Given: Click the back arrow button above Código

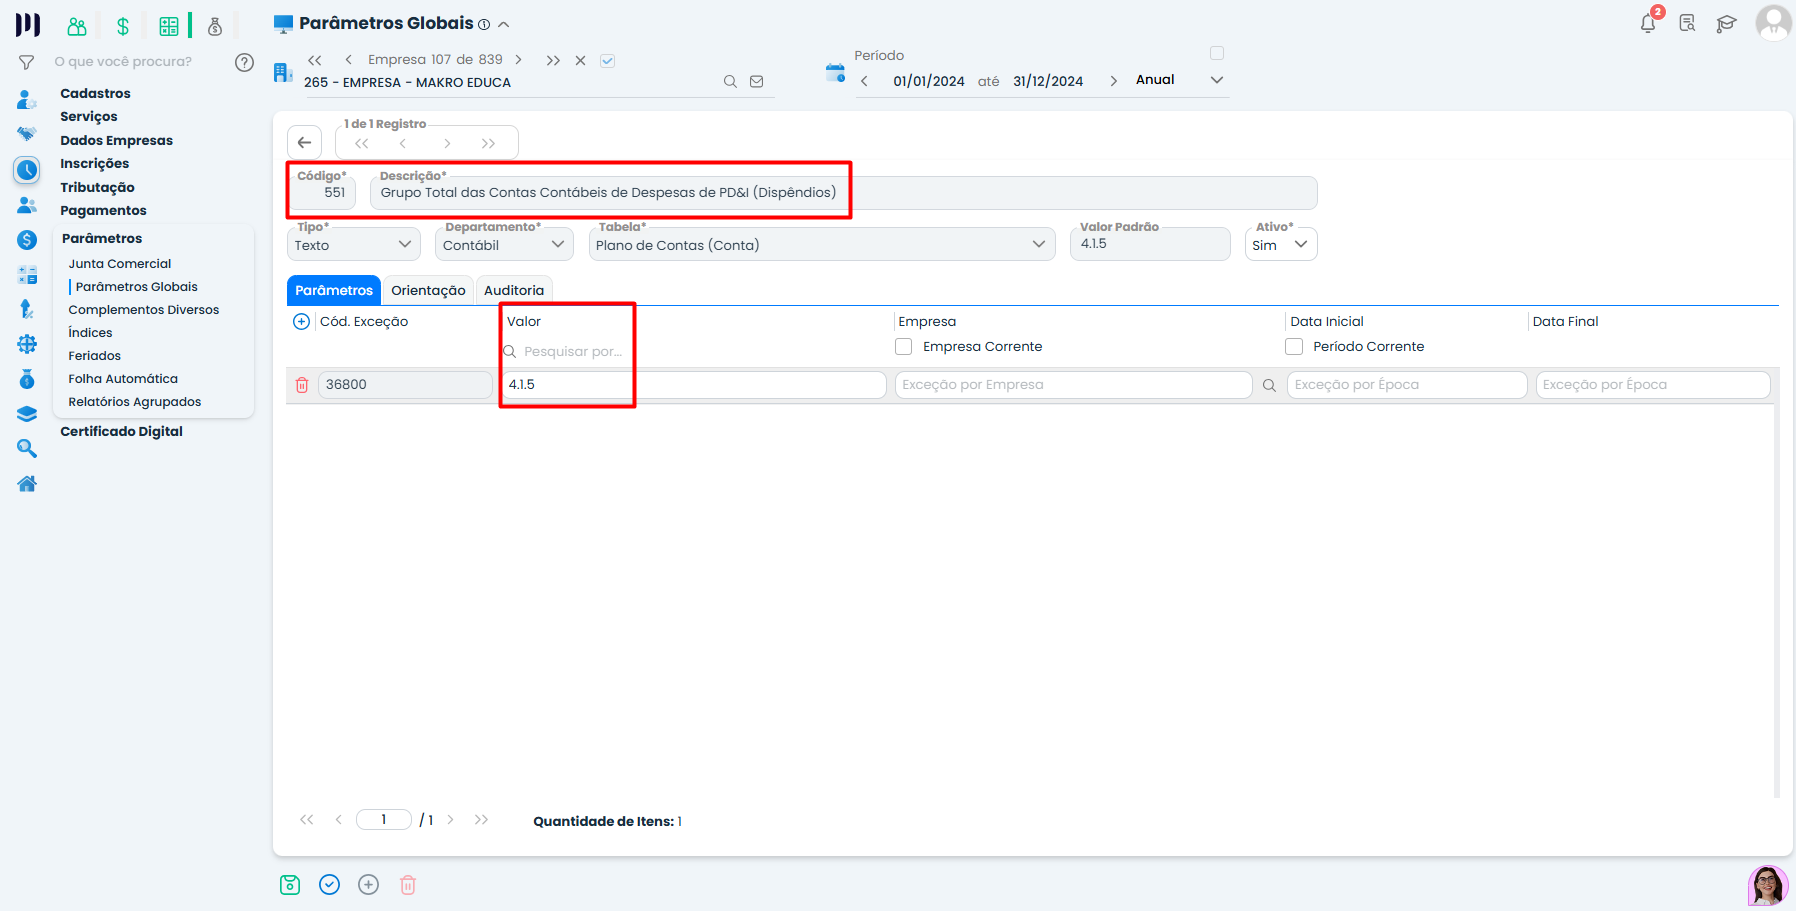Looking at the screenshot, I should pyautogui.click(x=305, y=142).
